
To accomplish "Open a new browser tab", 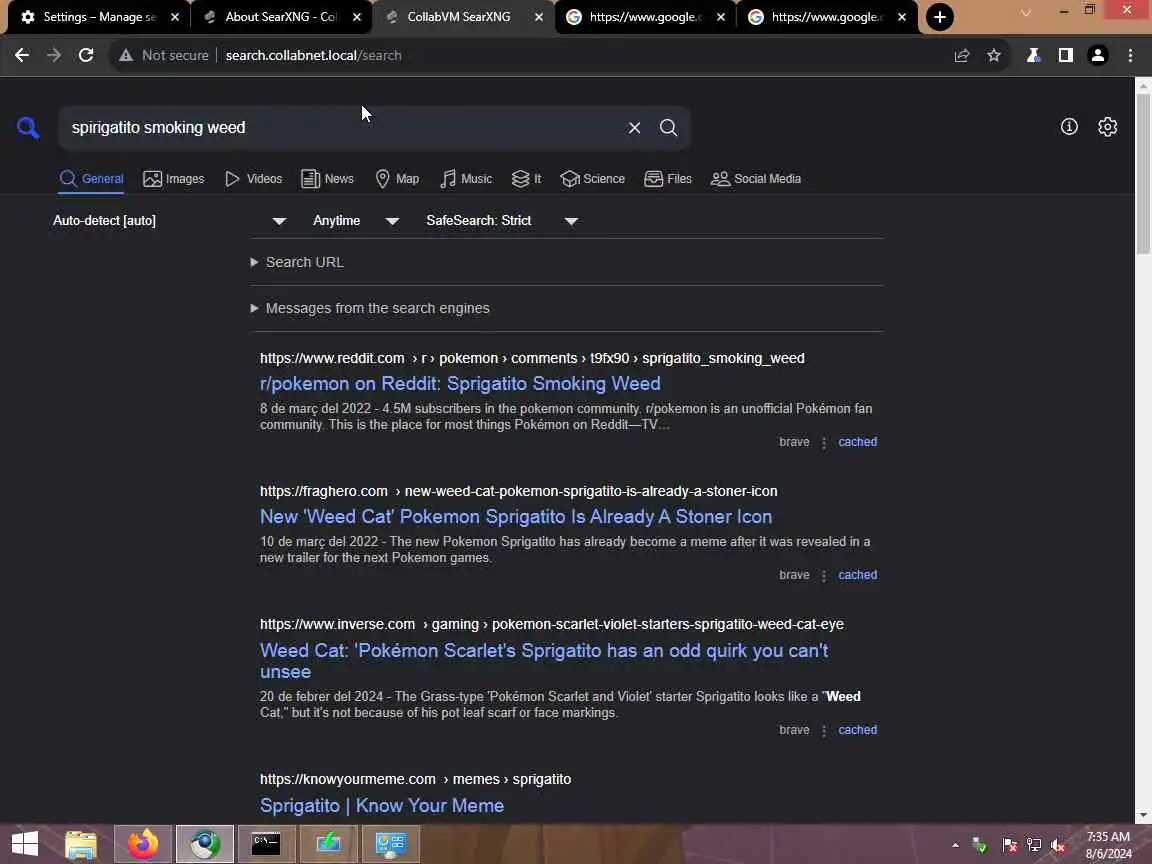I will pos(940,17).
